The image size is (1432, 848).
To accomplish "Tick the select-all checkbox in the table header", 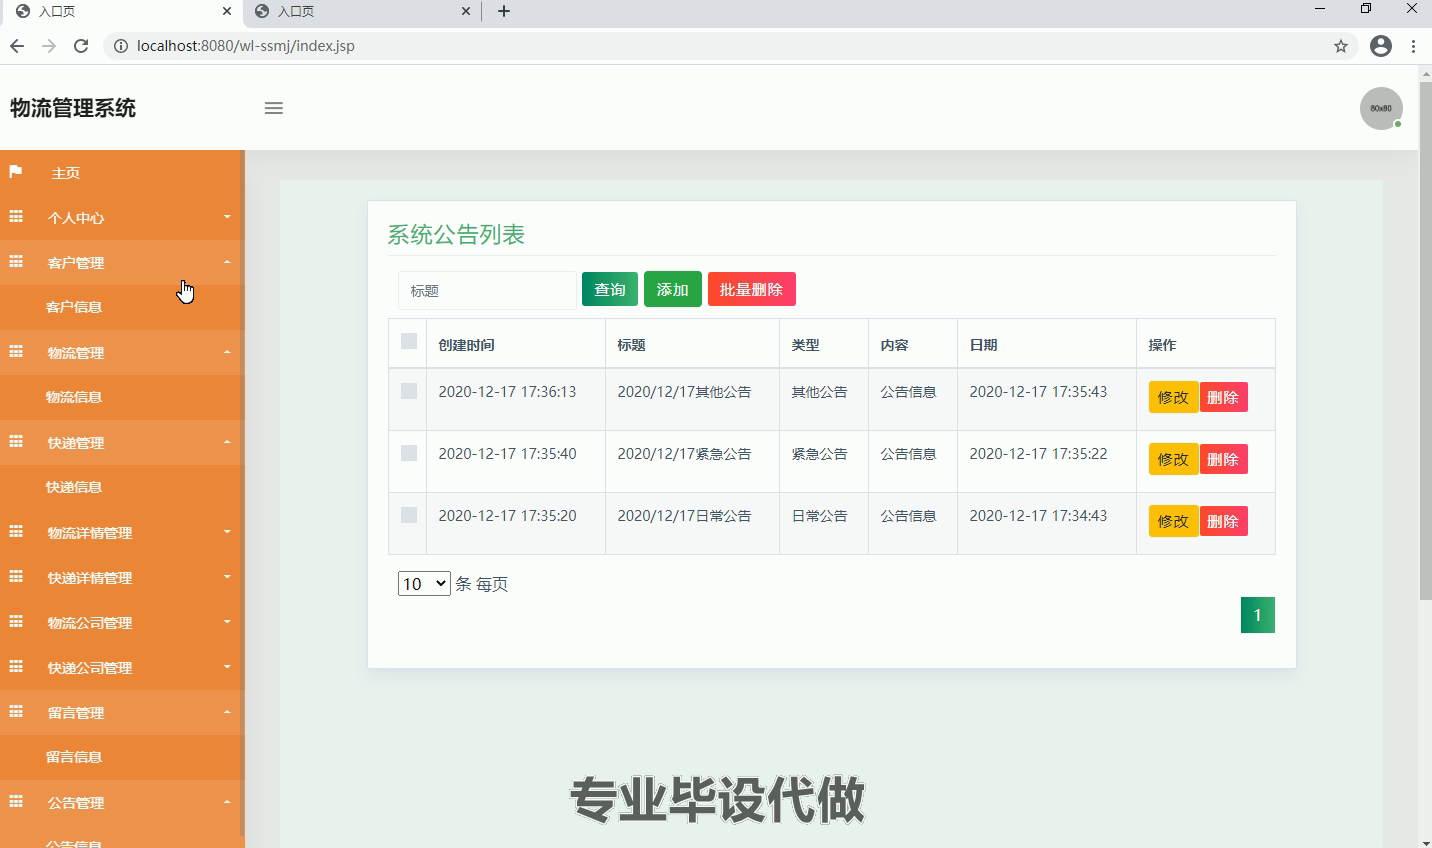I will click(x=408, y=341).
